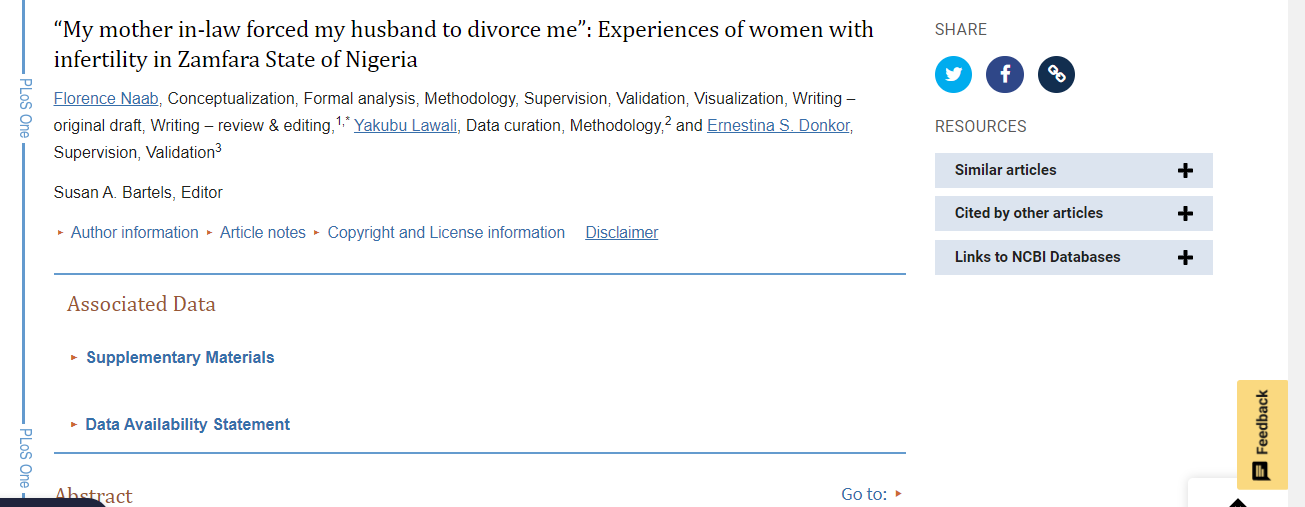Screen dimensions: 1305x507
Task: Open the Disclaimer link
Action: [x=622, y=233]
